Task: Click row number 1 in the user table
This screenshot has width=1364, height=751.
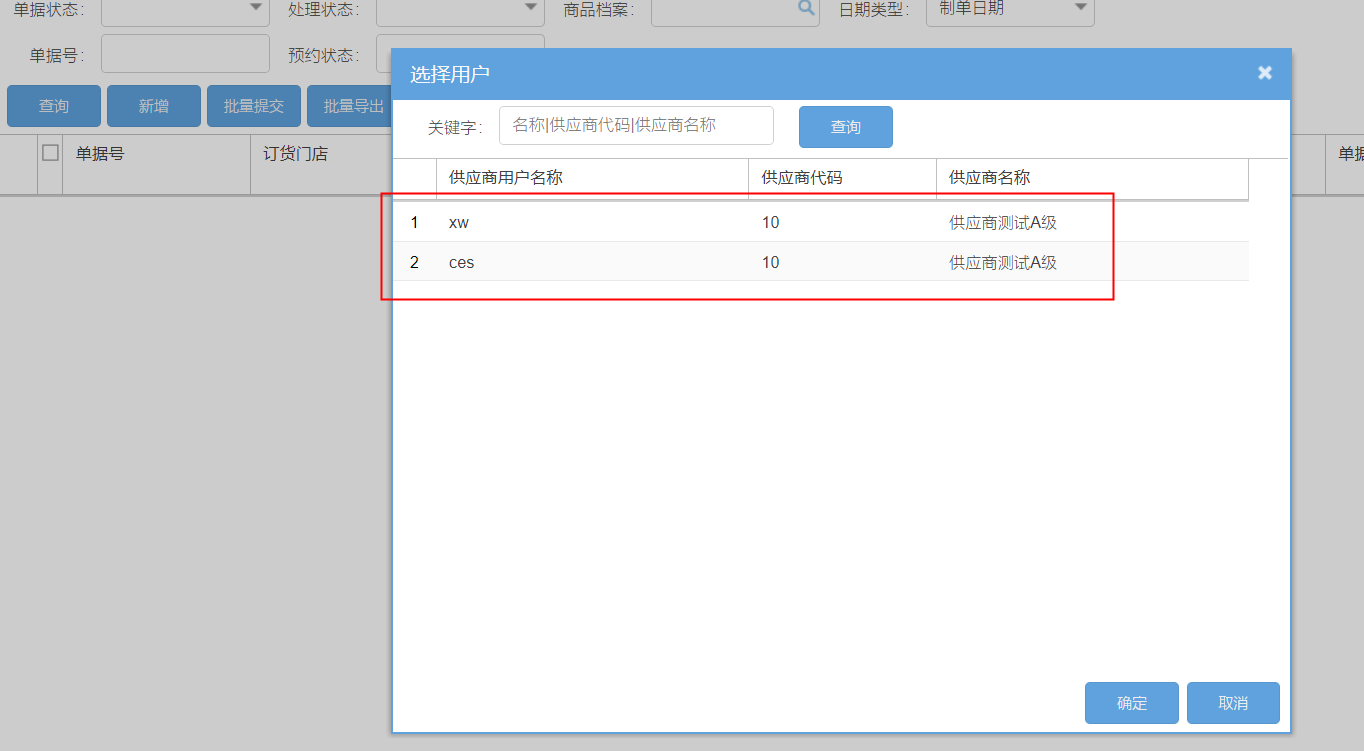Action: tap(414, 223)
